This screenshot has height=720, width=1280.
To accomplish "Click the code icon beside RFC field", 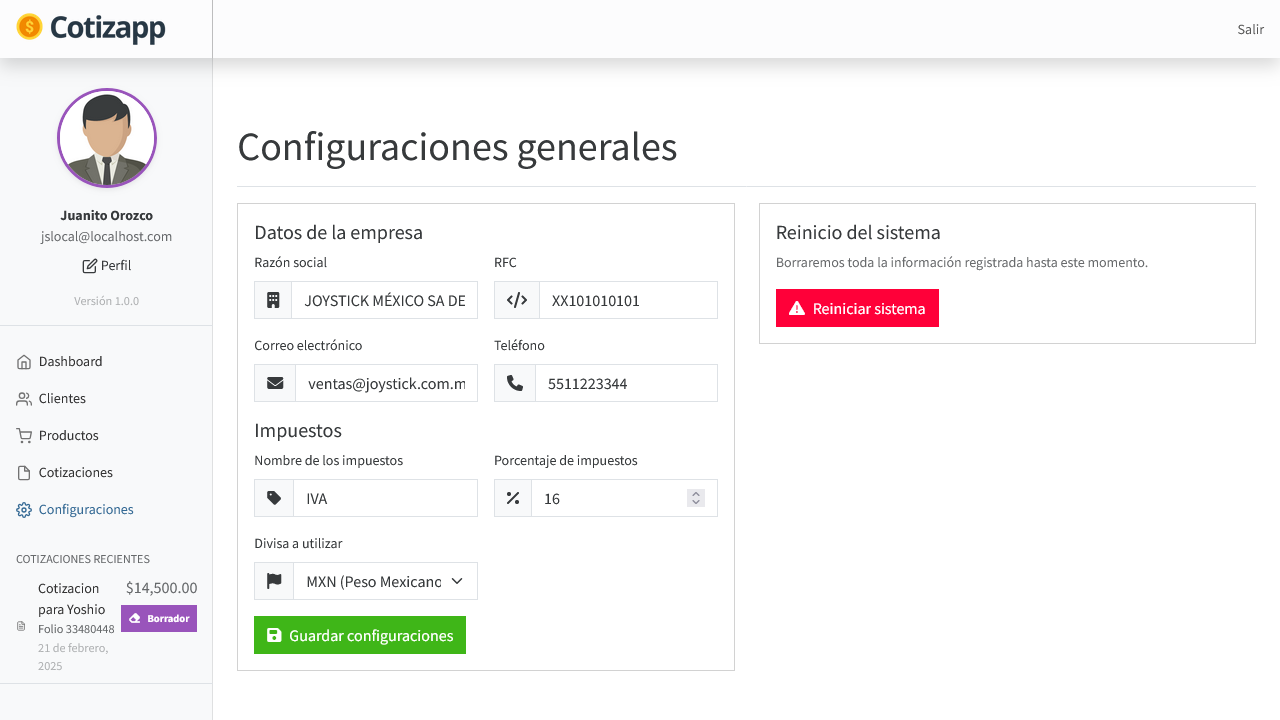I will coord(517,300).
